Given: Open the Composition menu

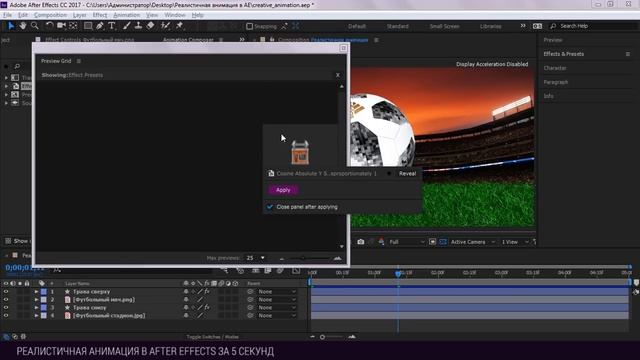Looking at the screenshot, I should coord(50,15).
